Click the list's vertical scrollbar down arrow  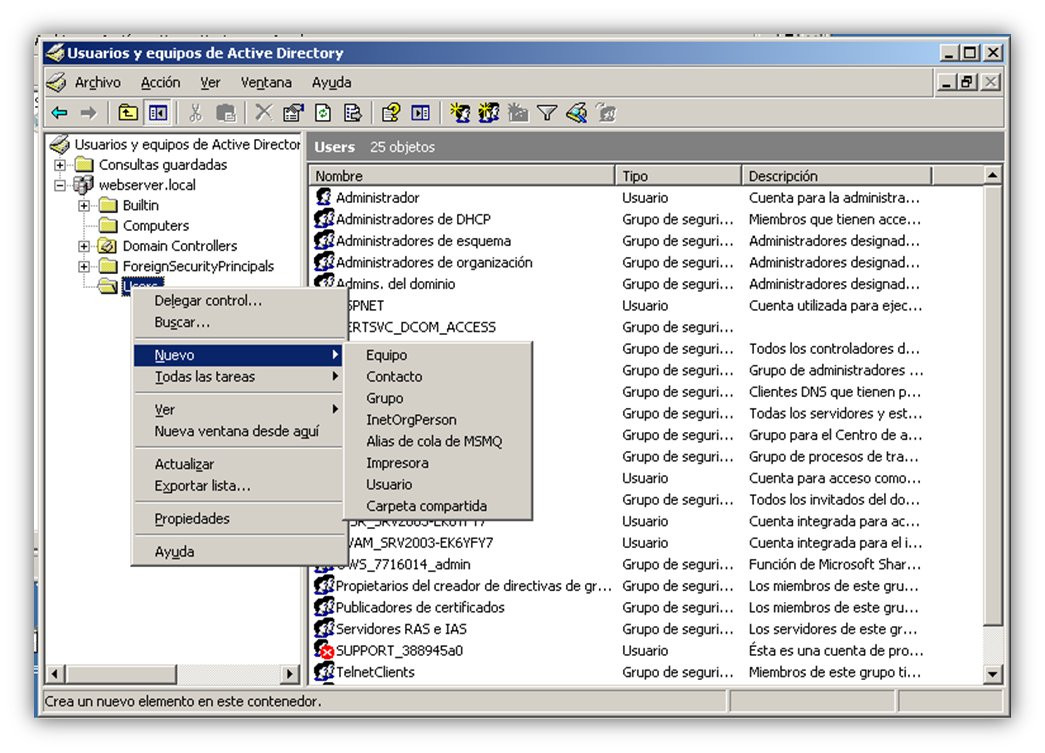[992, 674]
